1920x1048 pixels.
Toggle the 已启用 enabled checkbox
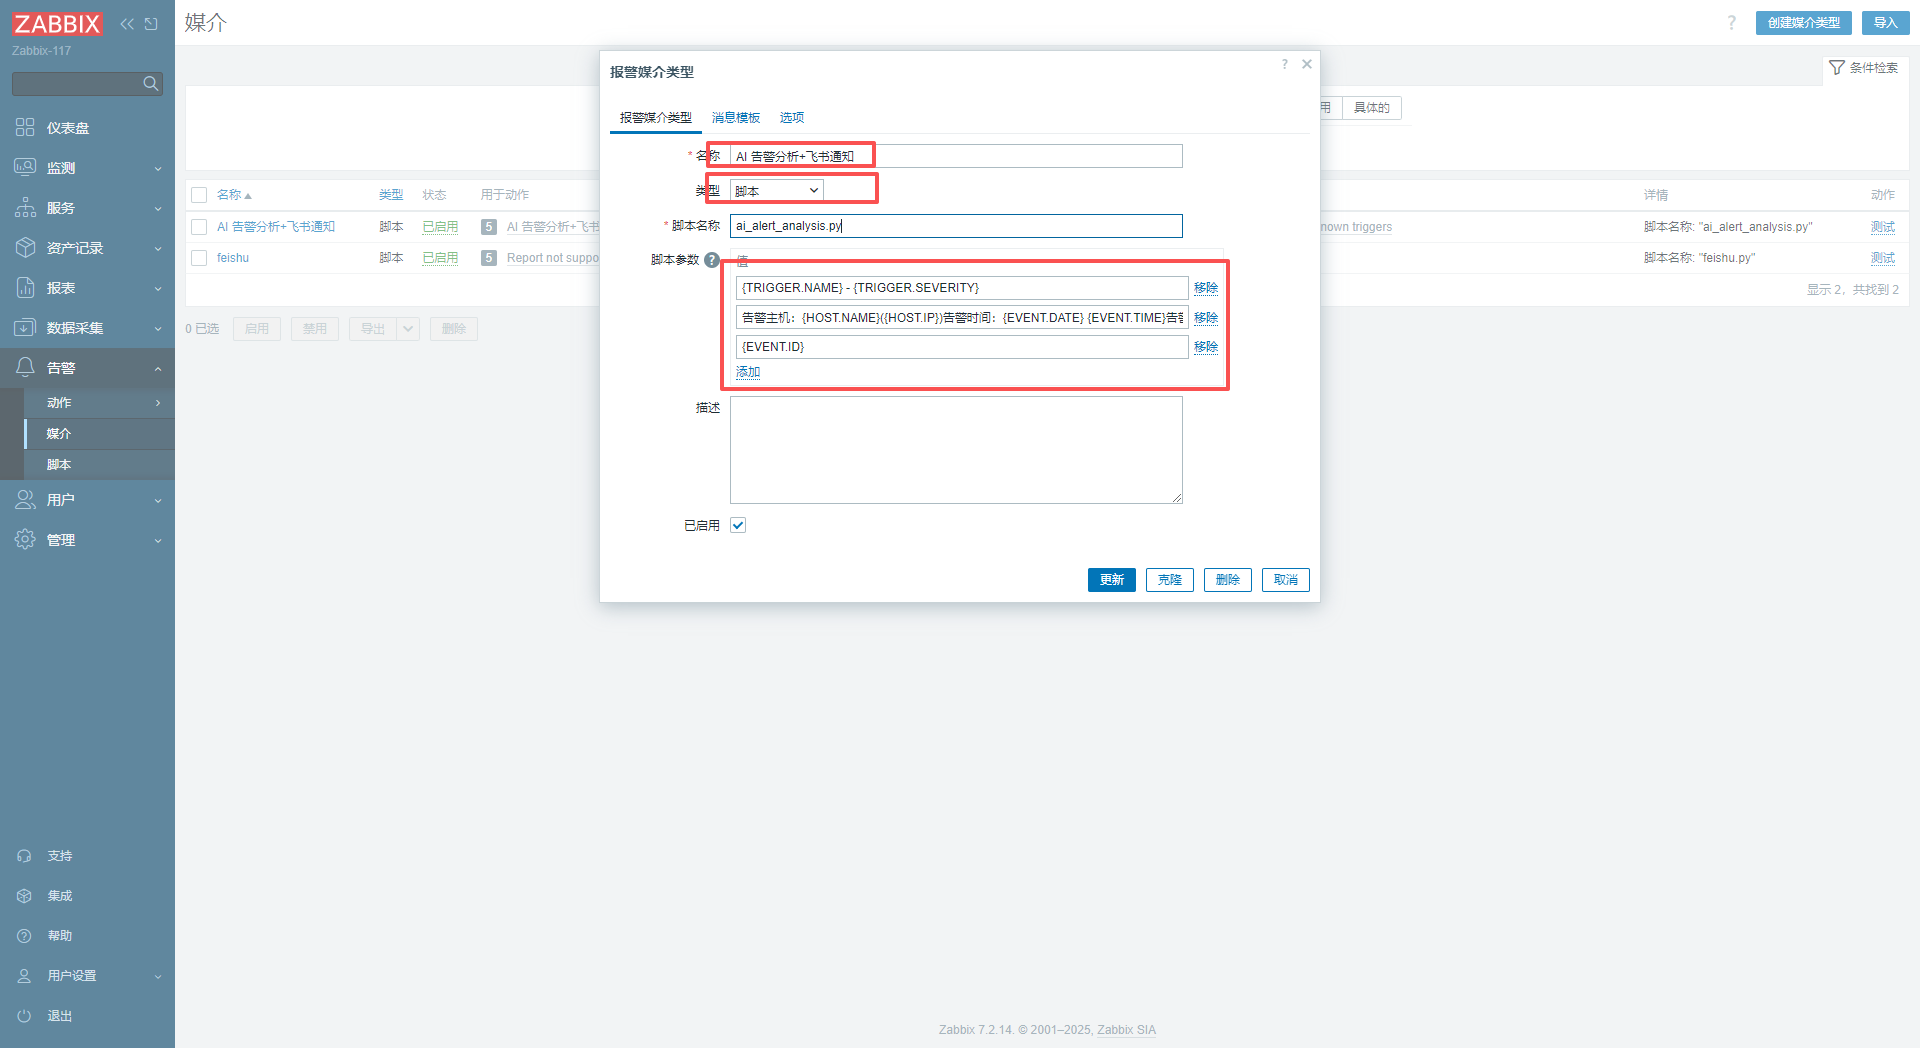coord(738,525)
